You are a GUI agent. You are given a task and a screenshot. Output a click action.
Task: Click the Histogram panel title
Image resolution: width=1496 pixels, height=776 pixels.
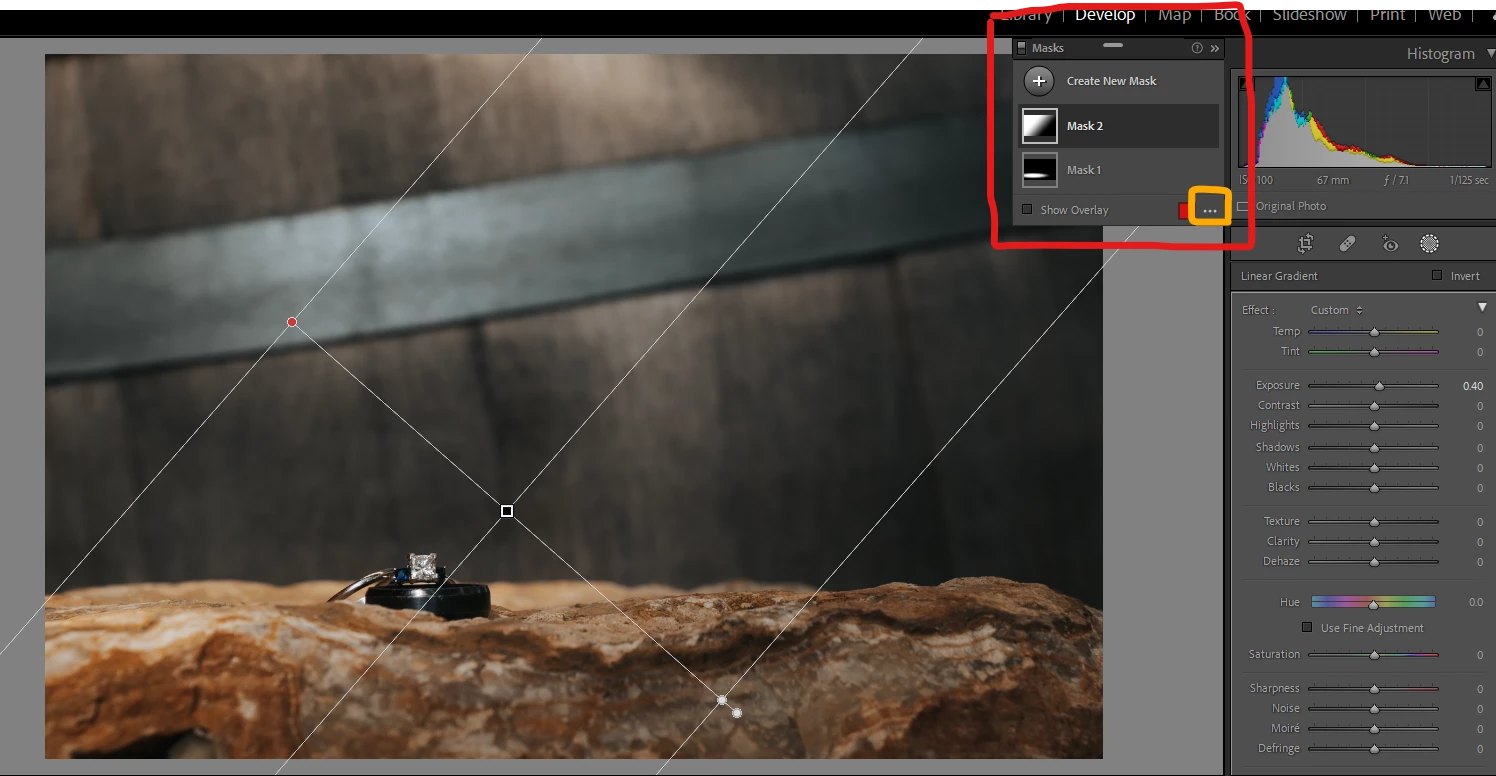(1440, 54)
